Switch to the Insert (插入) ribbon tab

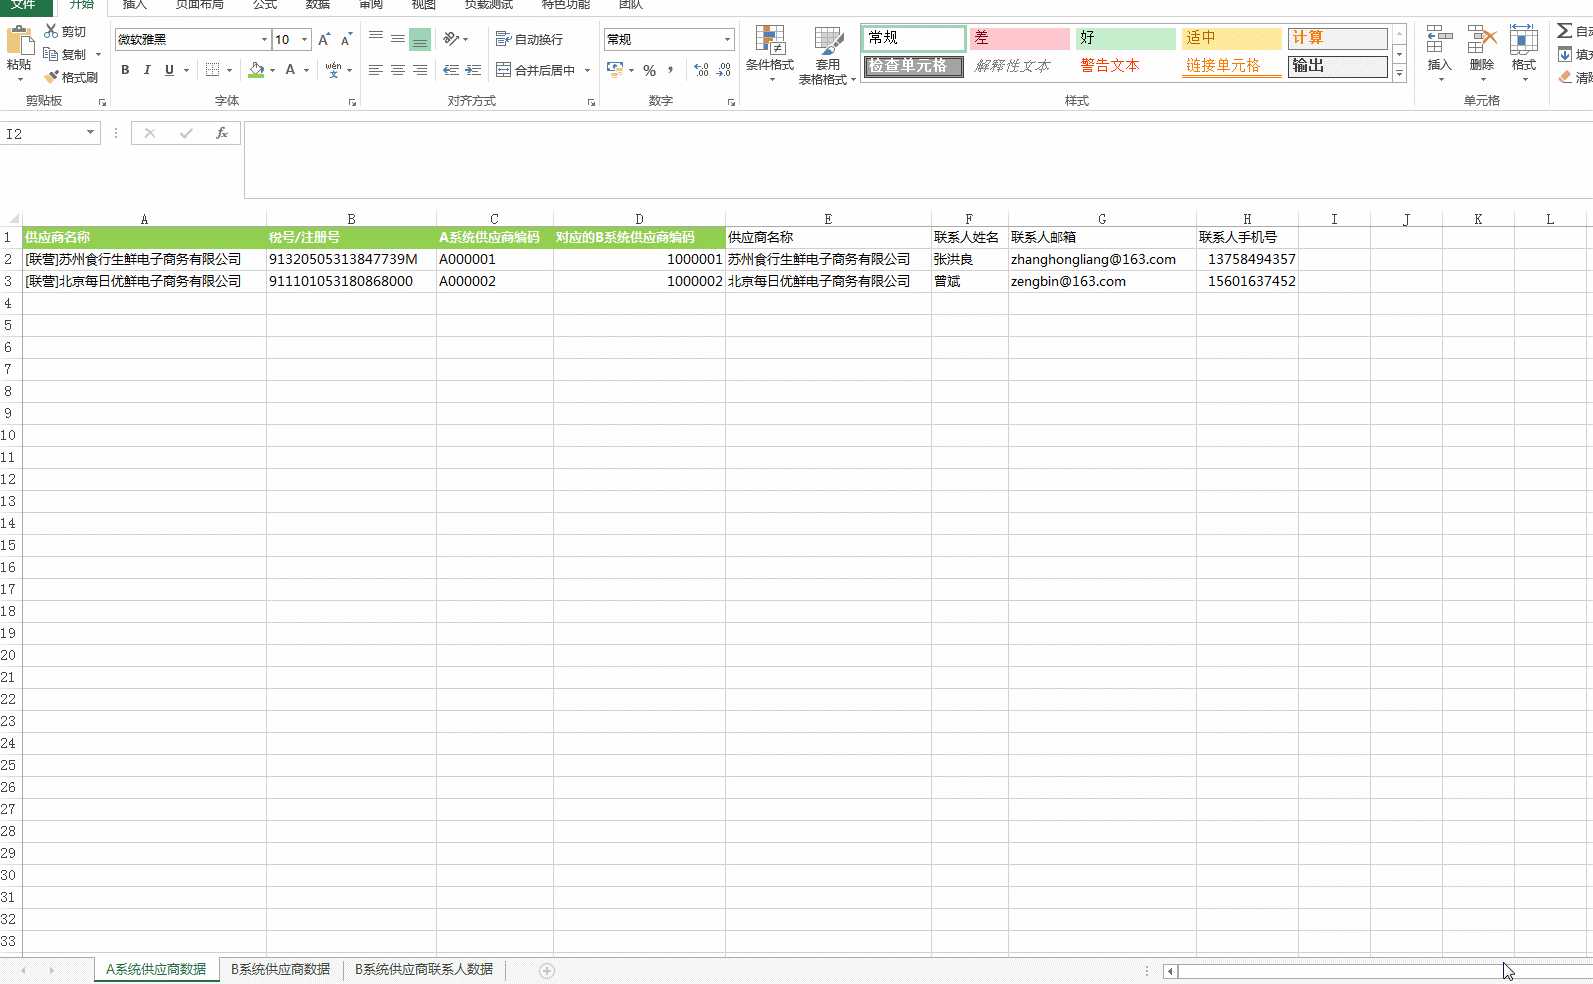click(x=134, y=5)
